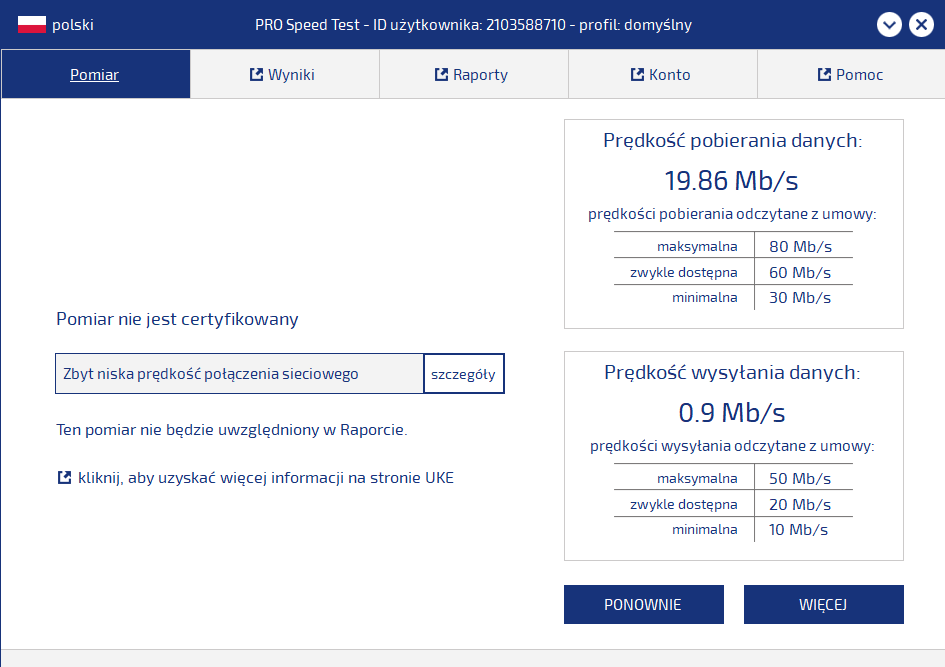The width and height of the screenshot is (945, 667).
Task: Click the external-link icon on Wyniki tab
Action: 256,74
